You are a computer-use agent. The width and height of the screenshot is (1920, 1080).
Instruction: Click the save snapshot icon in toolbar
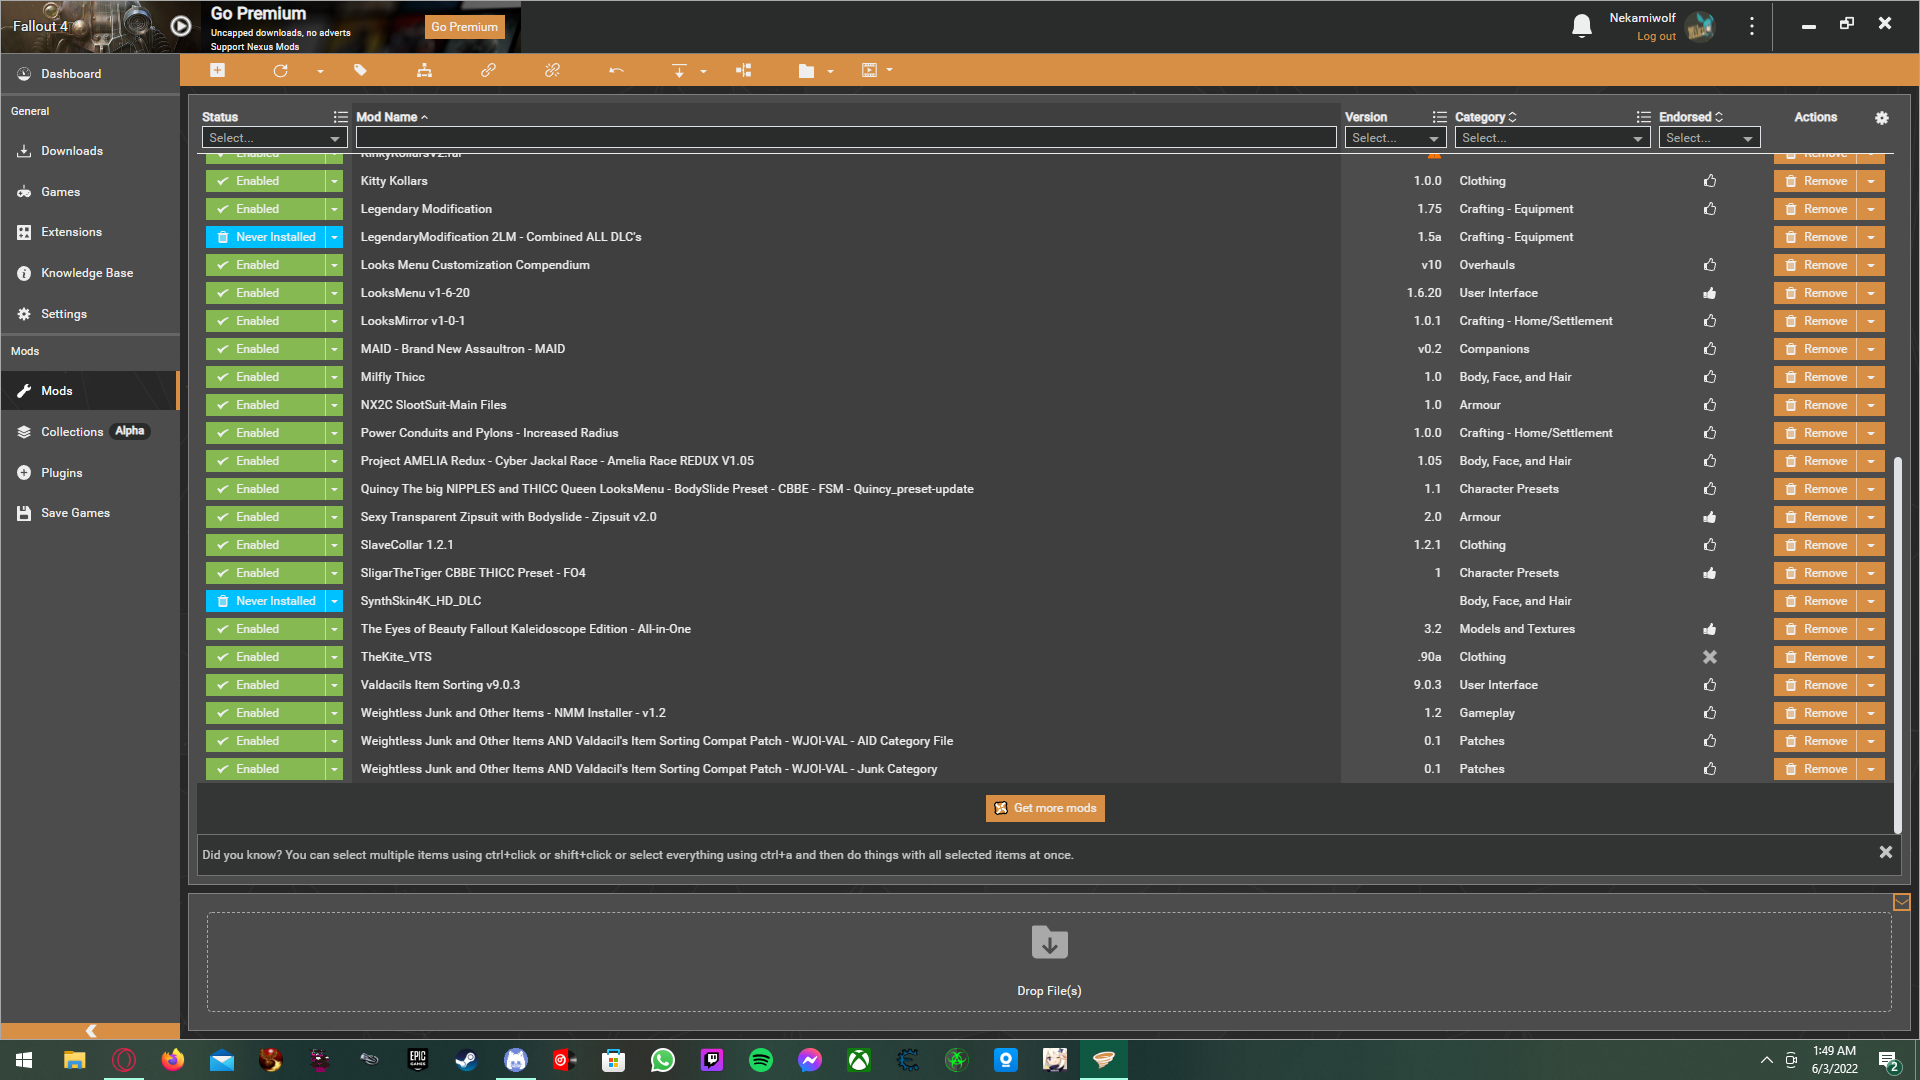(869, 70)
